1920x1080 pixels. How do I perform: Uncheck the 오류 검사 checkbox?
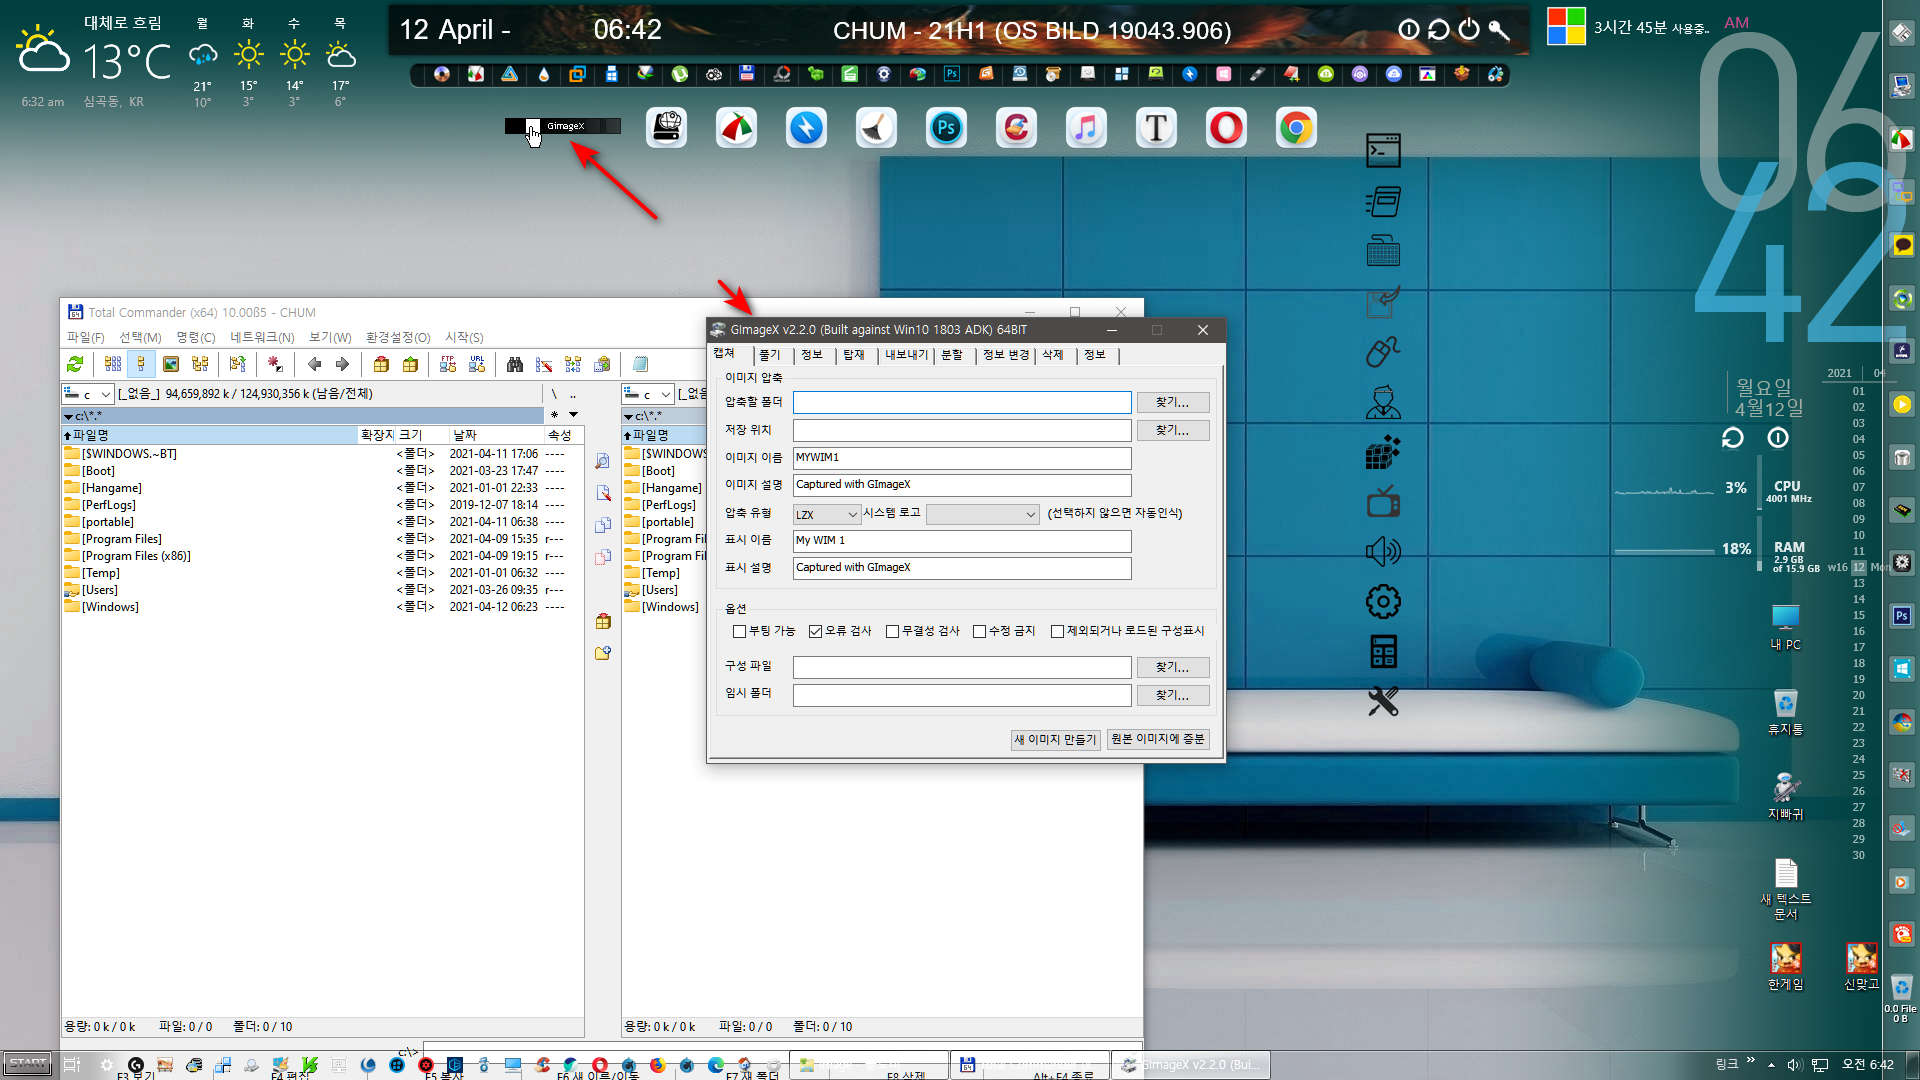coord(815,631)
